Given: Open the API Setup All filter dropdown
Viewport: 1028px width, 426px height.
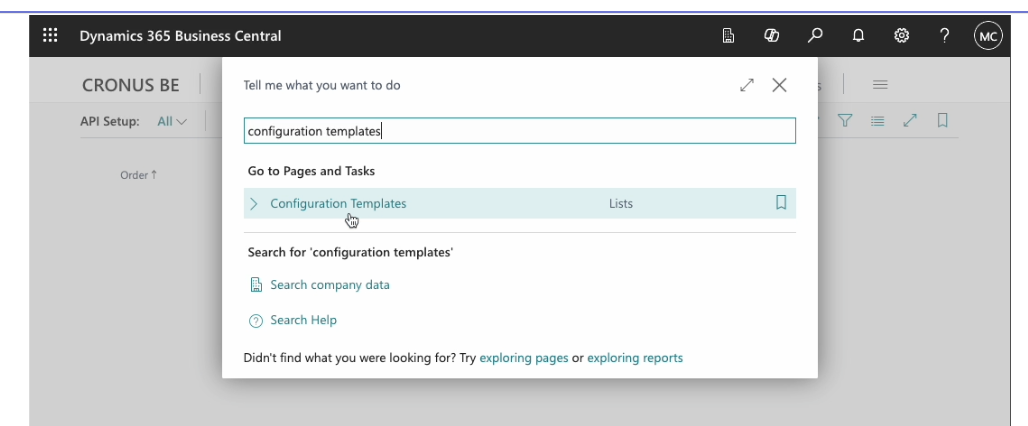Looking at the screenshot, I should 172,121.
